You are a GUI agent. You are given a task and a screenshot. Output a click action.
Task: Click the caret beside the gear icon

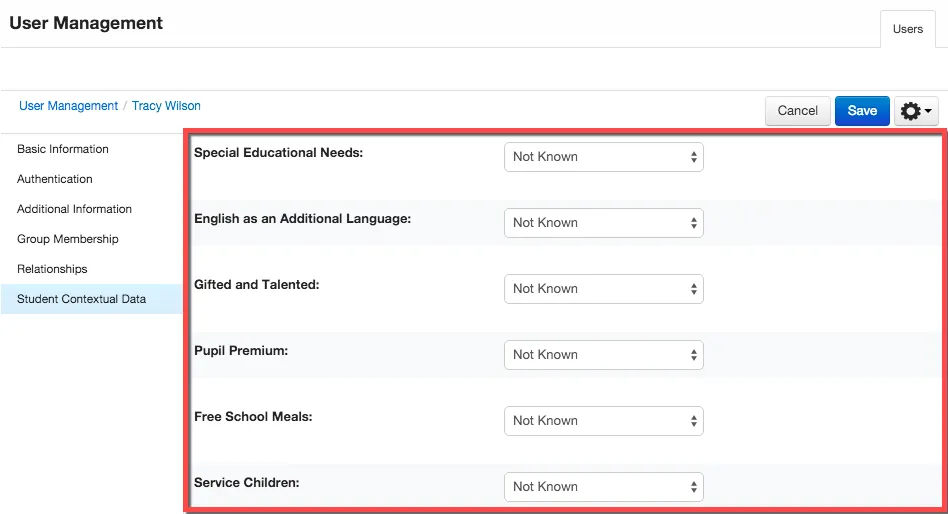928,111
